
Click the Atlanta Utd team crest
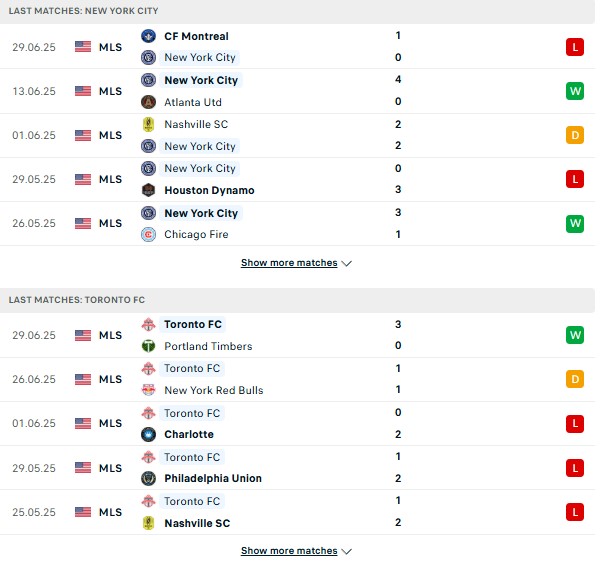[148, 102]
